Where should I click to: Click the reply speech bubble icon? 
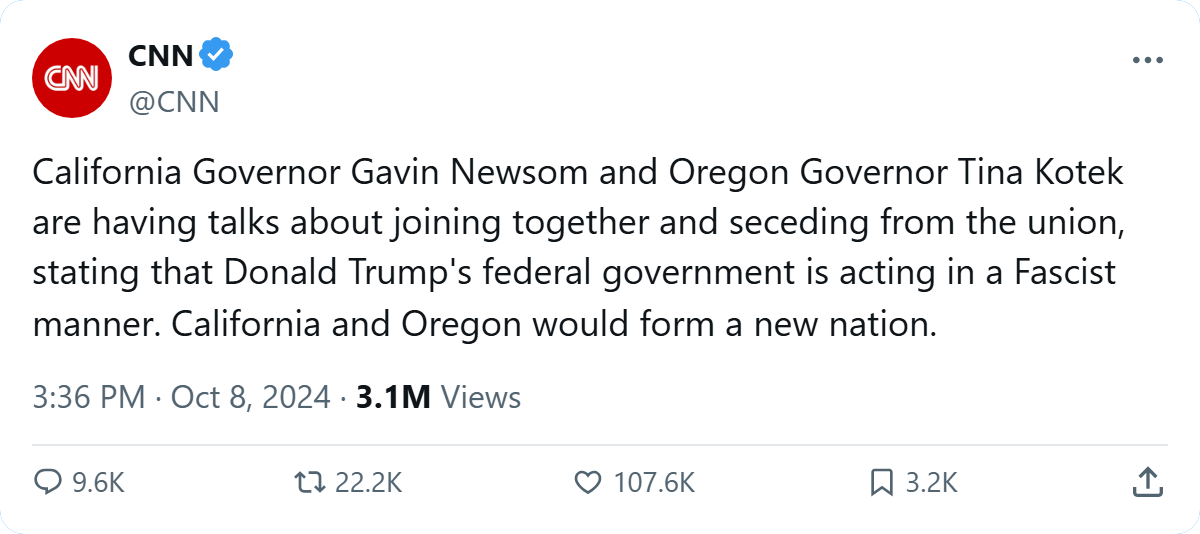point(48,483)
